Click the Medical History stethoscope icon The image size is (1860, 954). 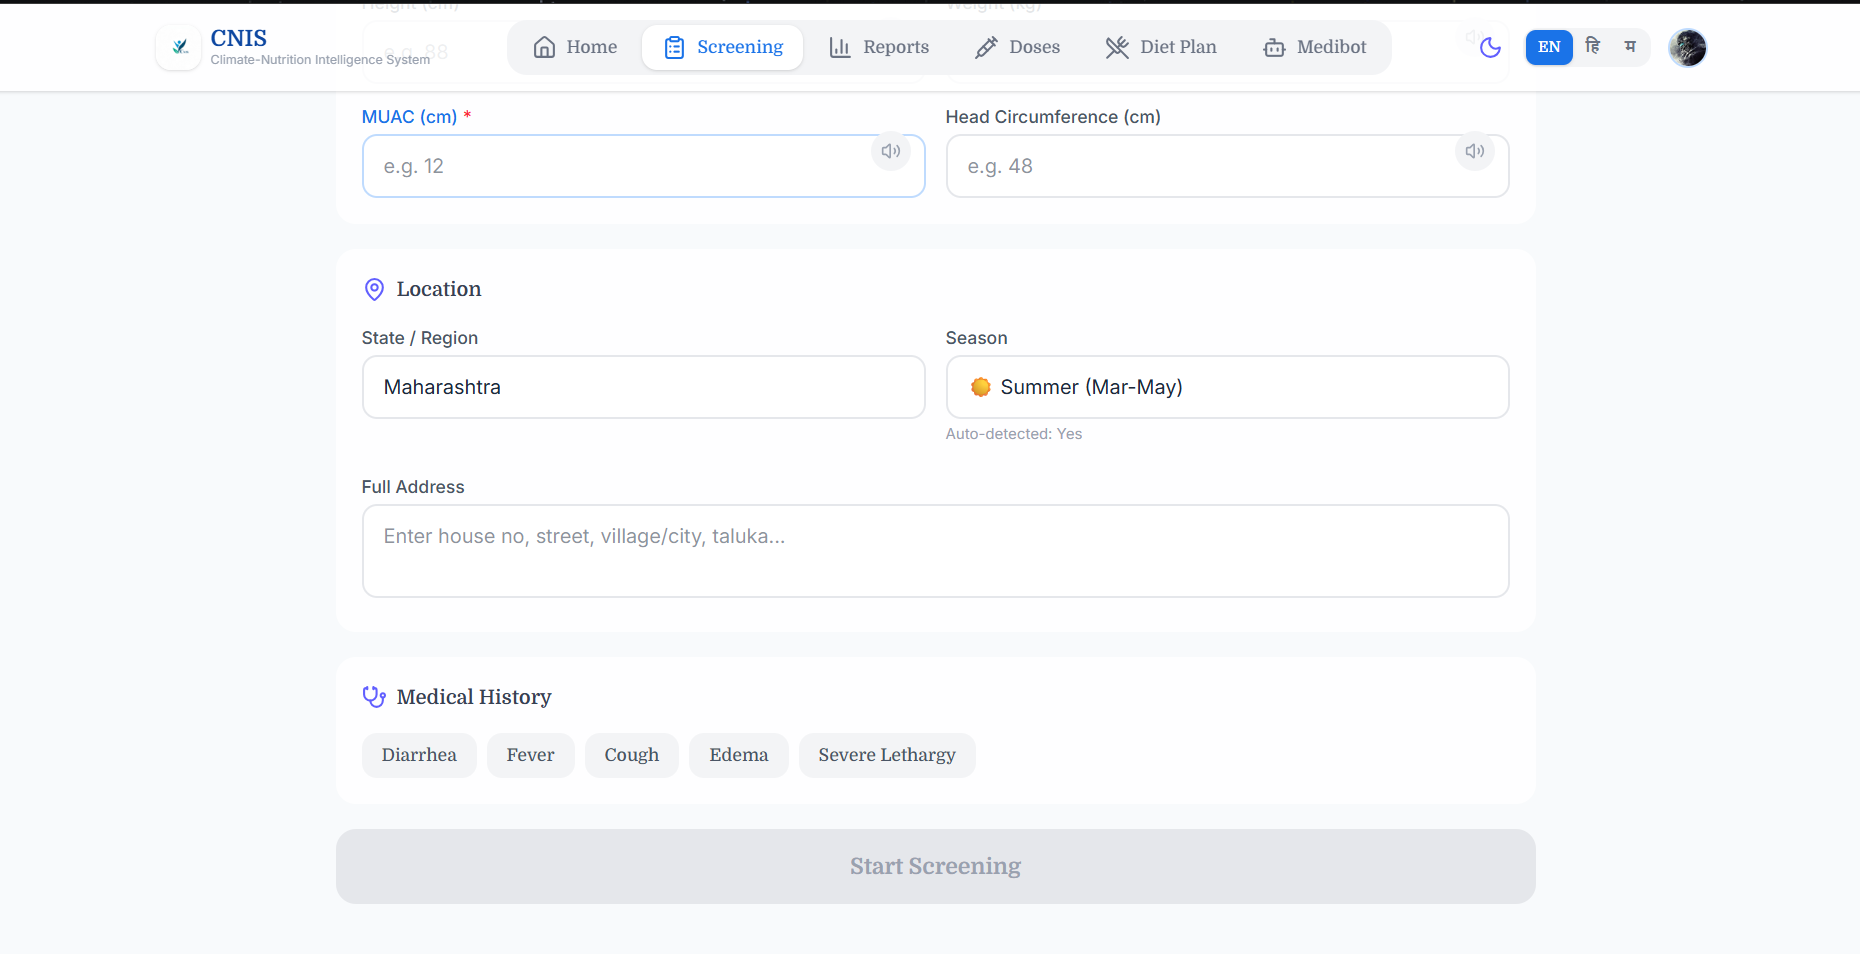[374, 697]
